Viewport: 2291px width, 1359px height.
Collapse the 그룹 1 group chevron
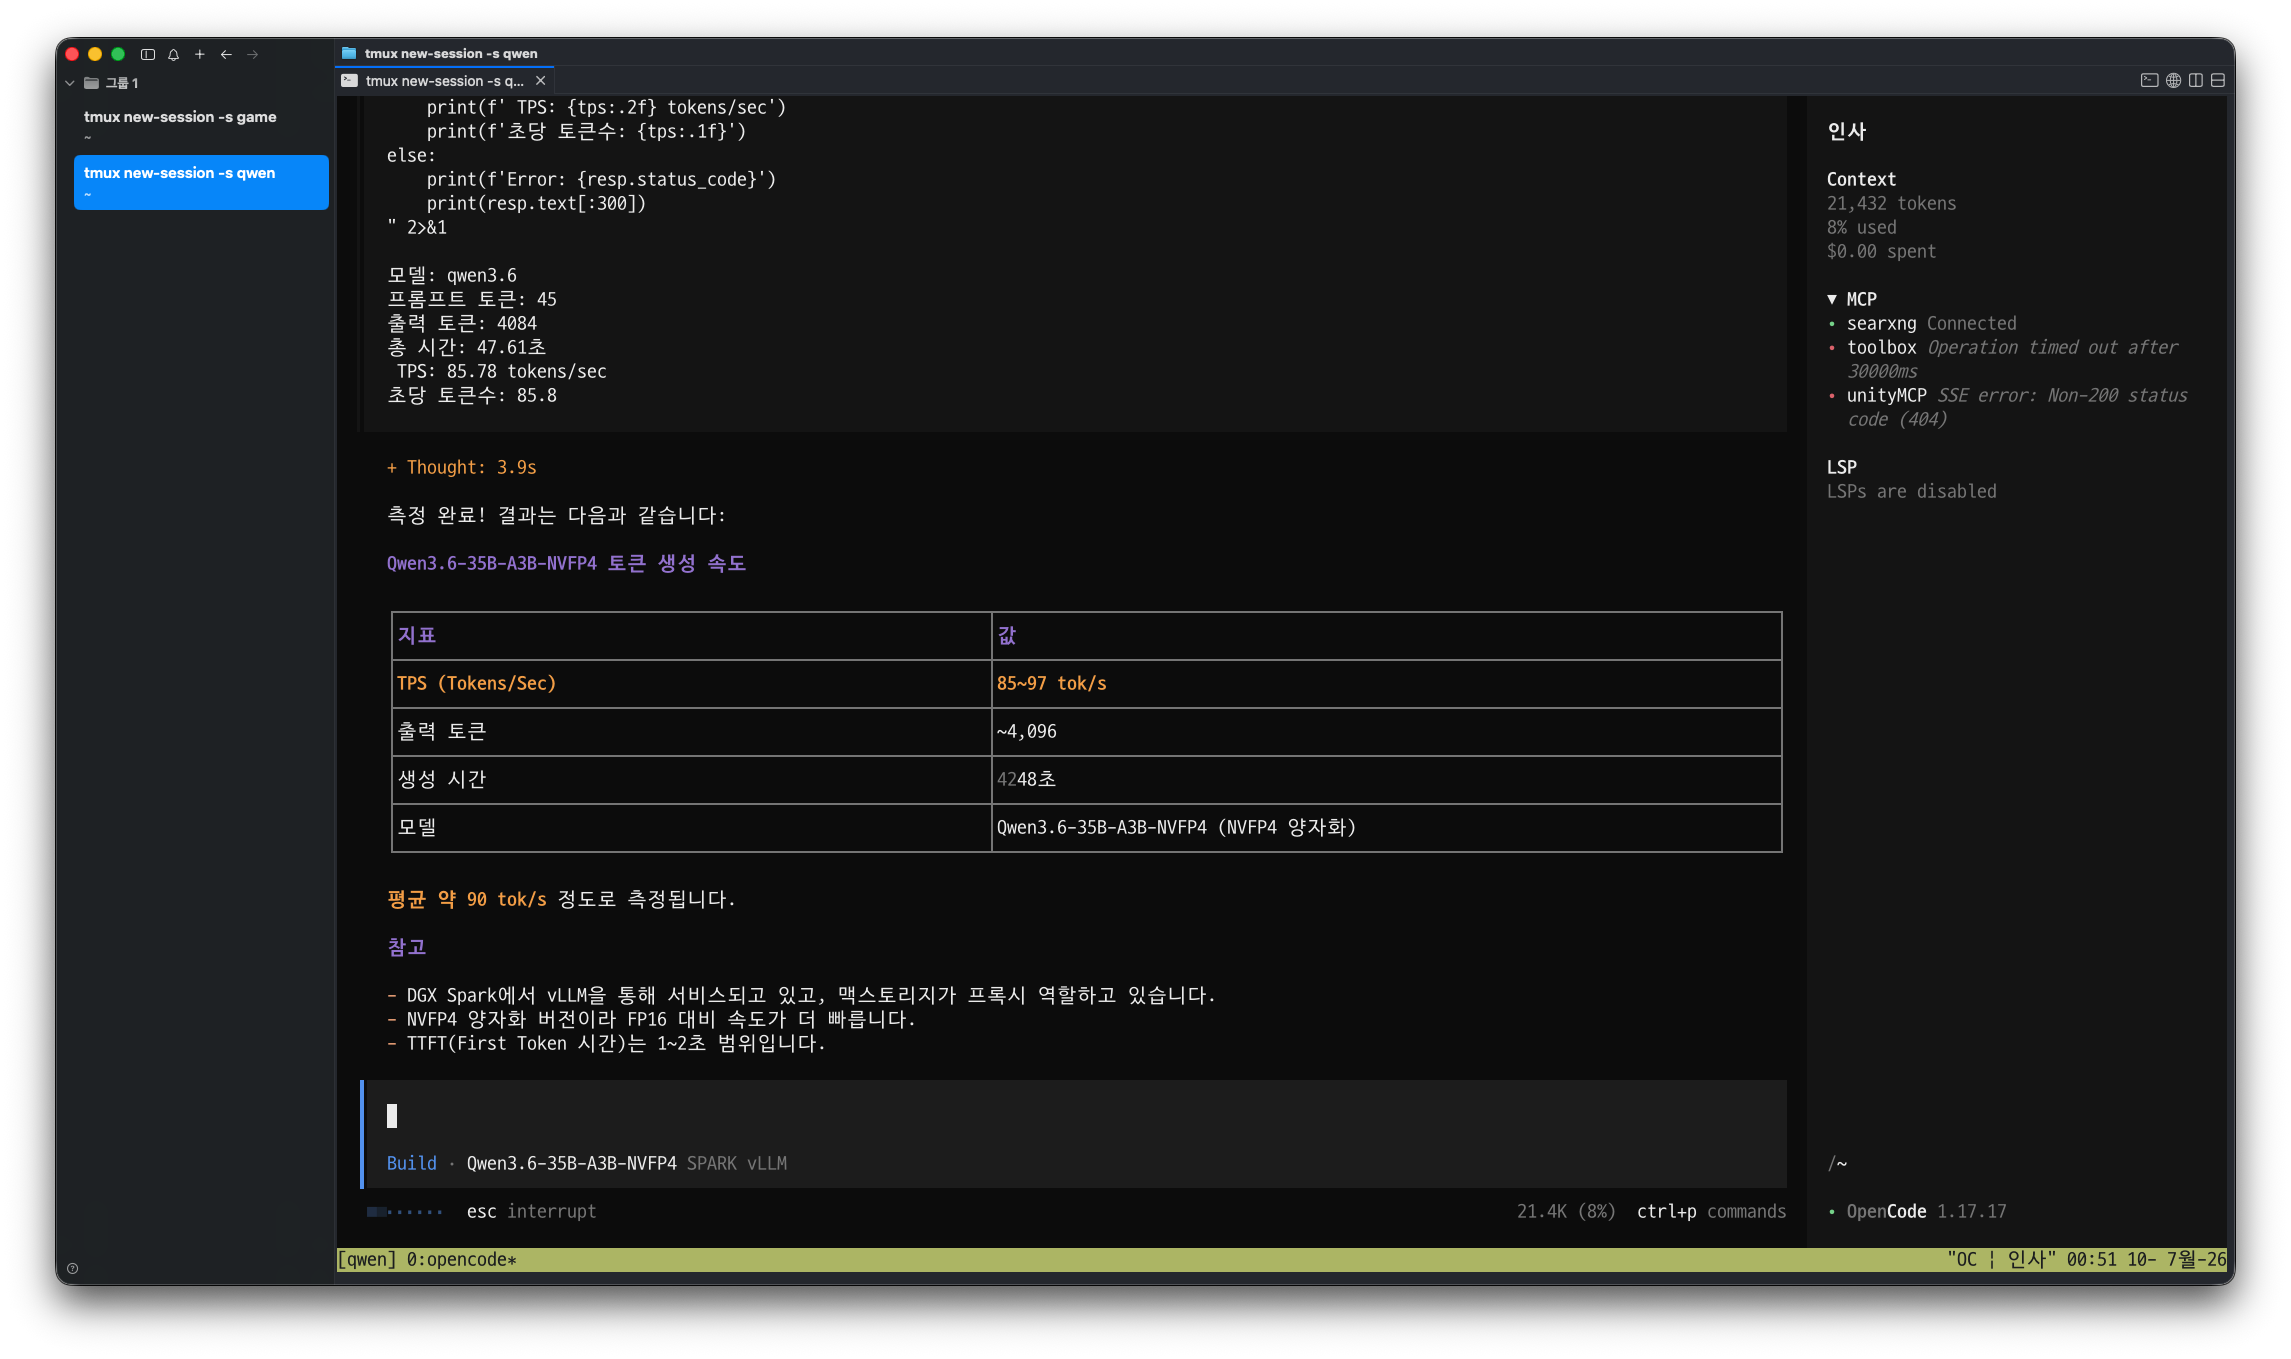pyautogui.click(x=70, y=83)
